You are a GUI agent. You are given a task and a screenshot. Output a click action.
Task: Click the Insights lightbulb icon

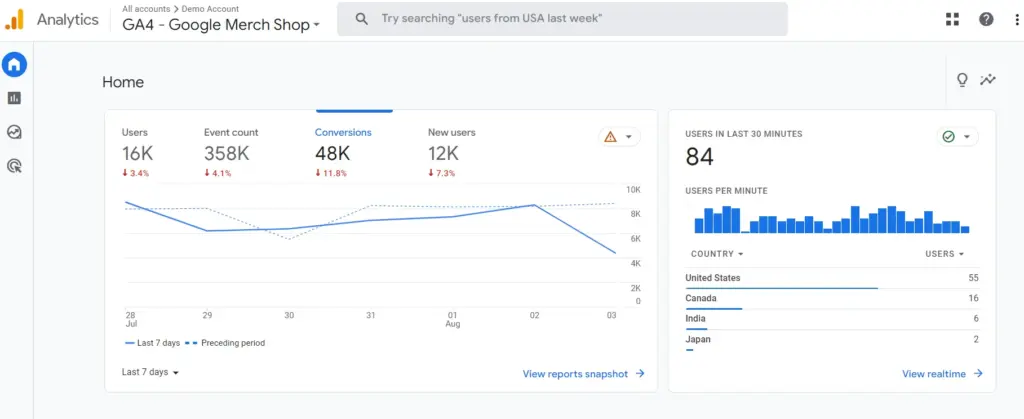pyautogui.click(x=962, y=80)
